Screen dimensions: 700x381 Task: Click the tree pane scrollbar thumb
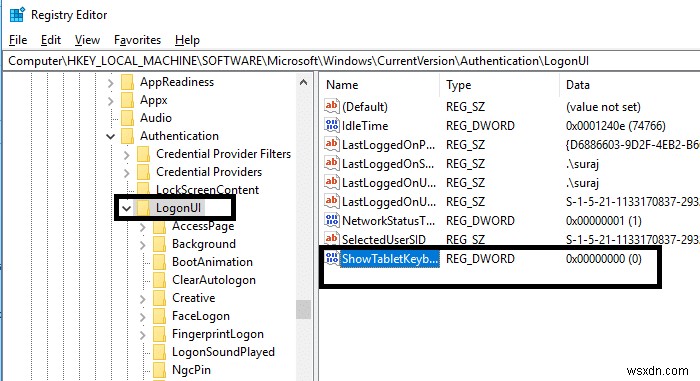[x=303, y=309]
